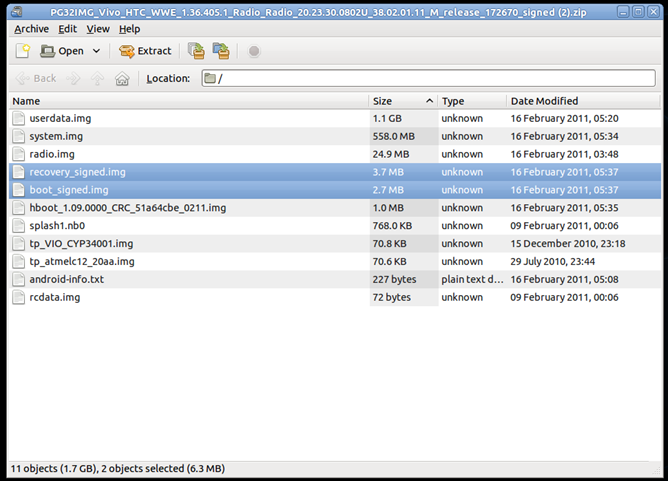
Task: Open the Edit menu
Action: pyautogui.click(x=68, y=29)
